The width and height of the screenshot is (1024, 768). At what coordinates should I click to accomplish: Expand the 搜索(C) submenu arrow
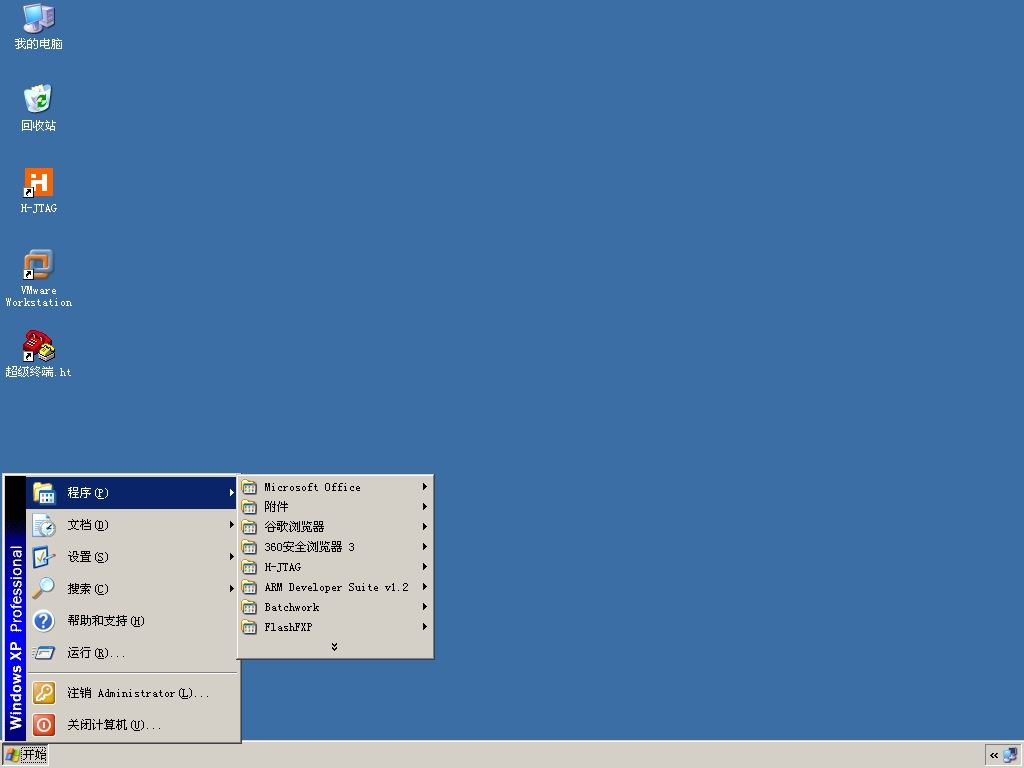point(231,589)
